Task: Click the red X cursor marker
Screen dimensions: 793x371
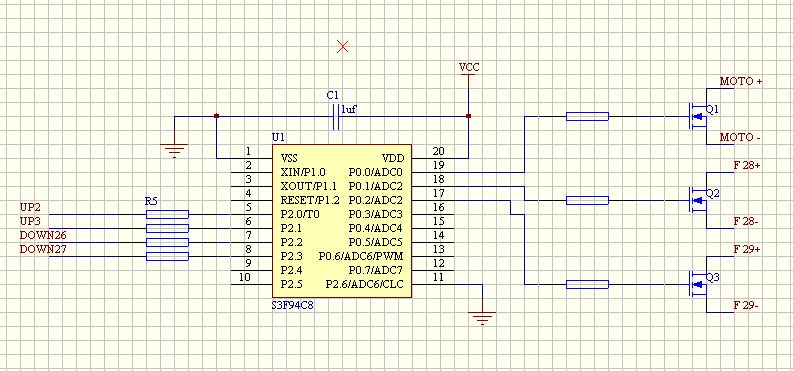Action: tap(342, 47)
